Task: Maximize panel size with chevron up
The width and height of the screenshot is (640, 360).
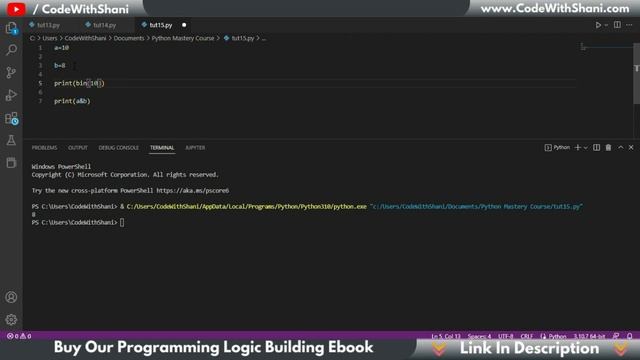Action: click(621, 147)
